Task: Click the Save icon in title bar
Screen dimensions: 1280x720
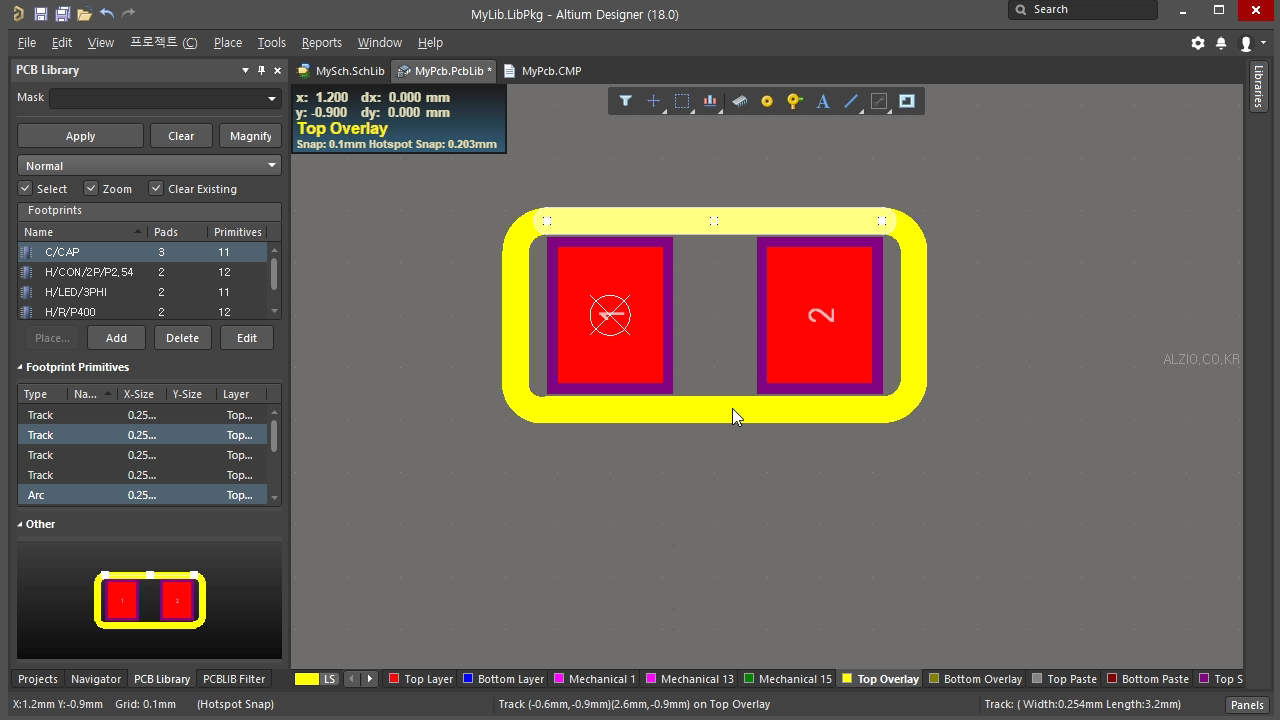Action: pyautogui.click(x=40, y=14)
